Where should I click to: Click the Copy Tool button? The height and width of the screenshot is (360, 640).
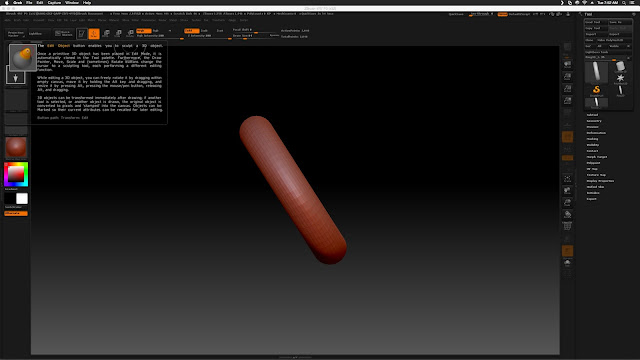pyautogui.click(x=596, y=28)
